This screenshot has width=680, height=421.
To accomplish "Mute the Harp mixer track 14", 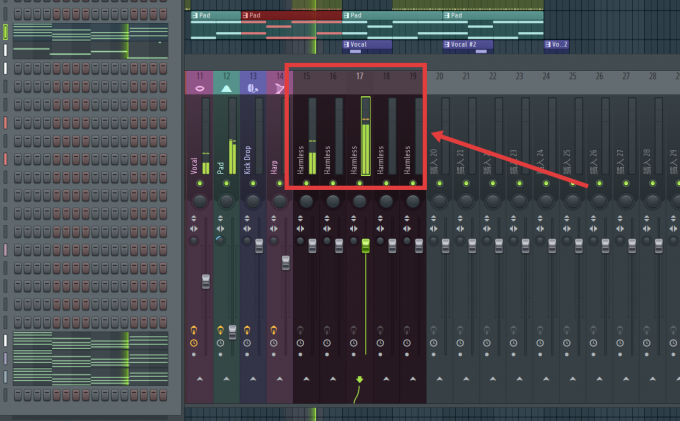I will [279, 183].
